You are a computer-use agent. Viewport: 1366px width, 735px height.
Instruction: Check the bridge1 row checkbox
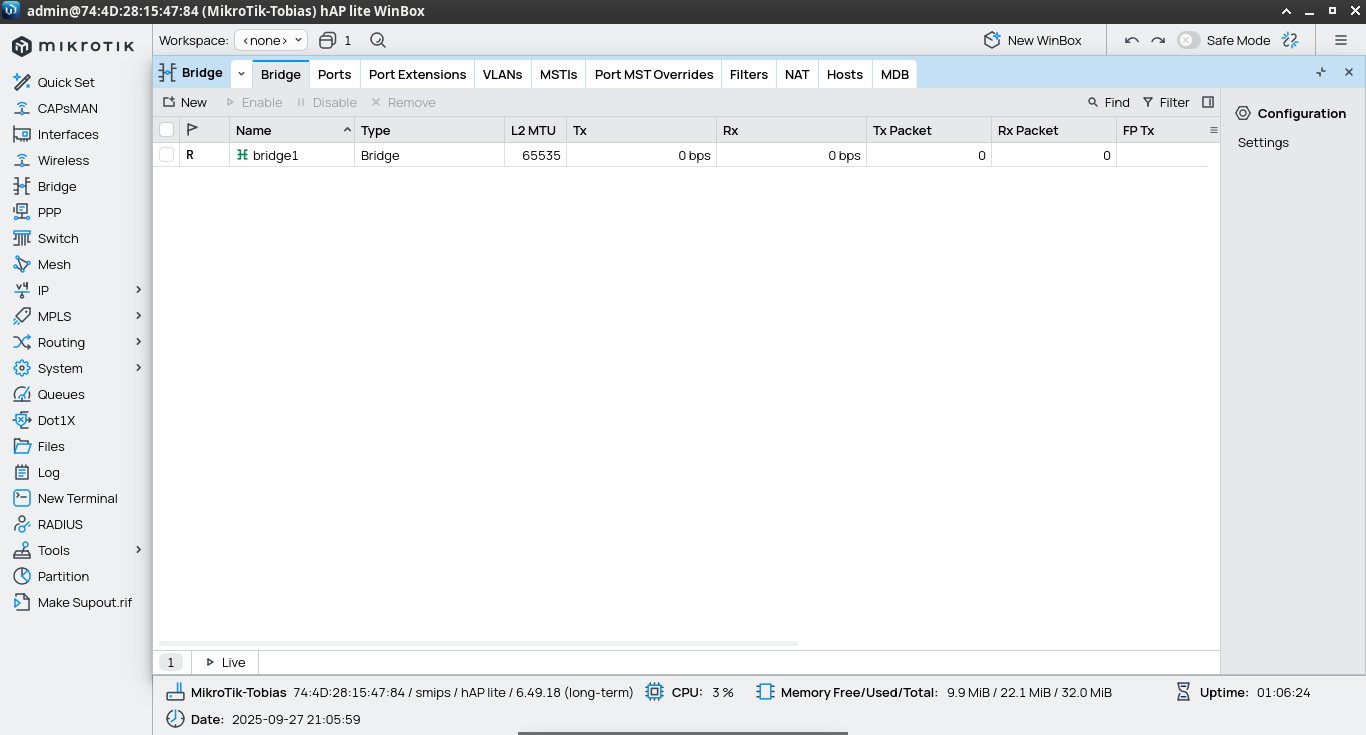[x=166, y=155]
